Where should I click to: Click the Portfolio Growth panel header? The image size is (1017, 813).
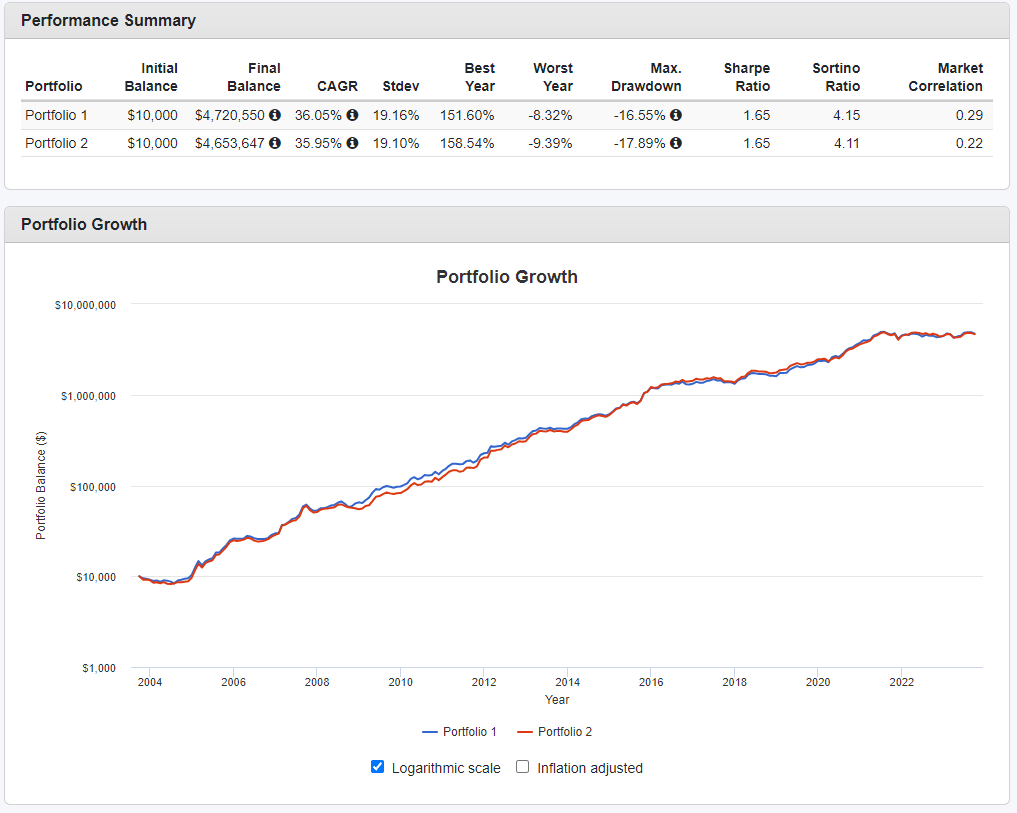(x=507, y=224)
